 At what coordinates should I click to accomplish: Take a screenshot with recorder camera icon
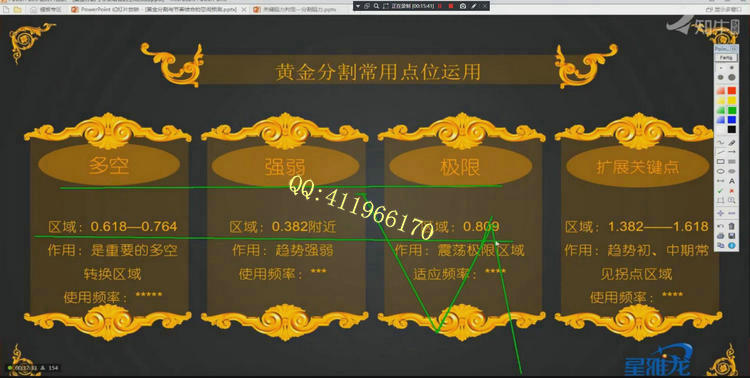[463, 6]
